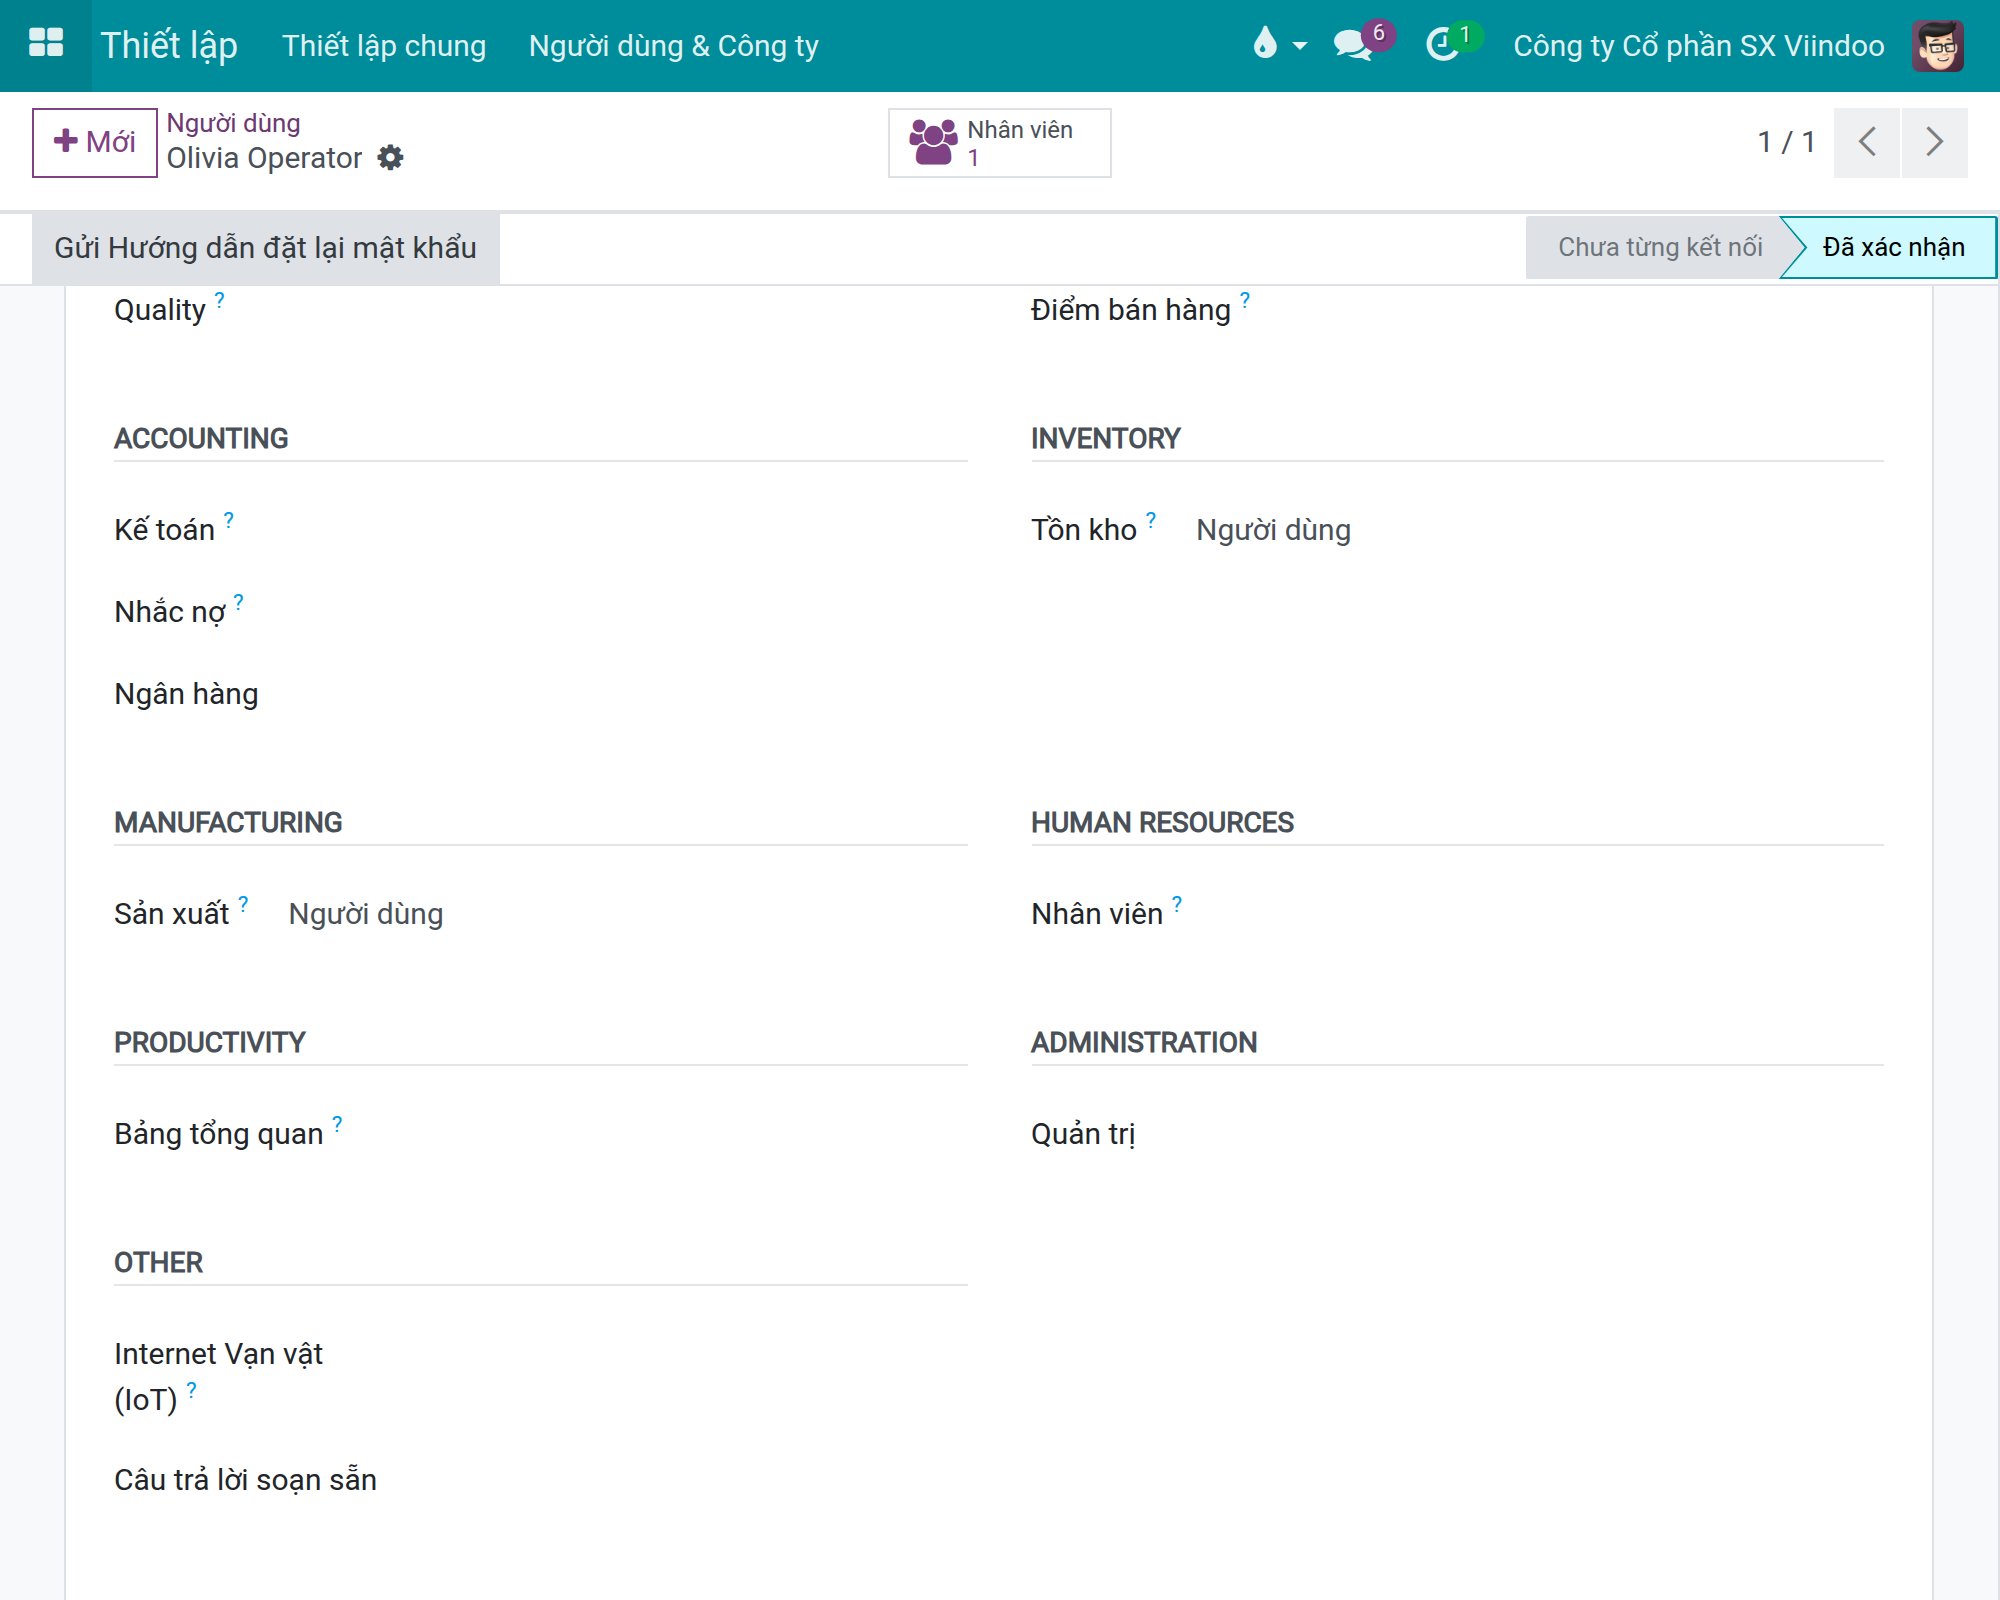Show the Internet Vạn vật (IoT) help icon
Screen dimensions: 2000x1600
pos(191,1389)
